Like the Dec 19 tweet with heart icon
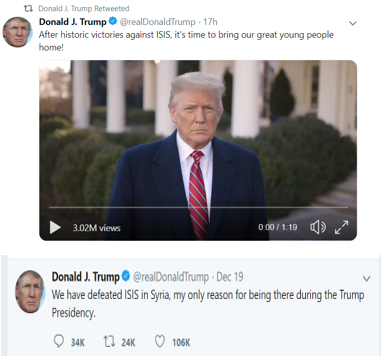Viewport: 384px width, 360px height. (160, 342)
